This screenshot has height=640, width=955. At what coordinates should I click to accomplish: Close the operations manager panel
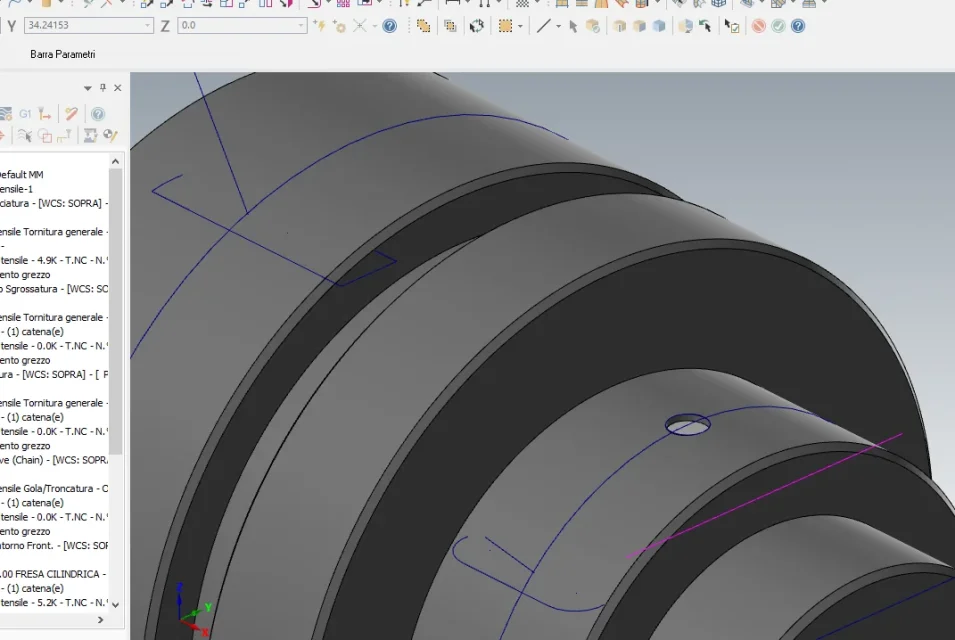[117, 88]
